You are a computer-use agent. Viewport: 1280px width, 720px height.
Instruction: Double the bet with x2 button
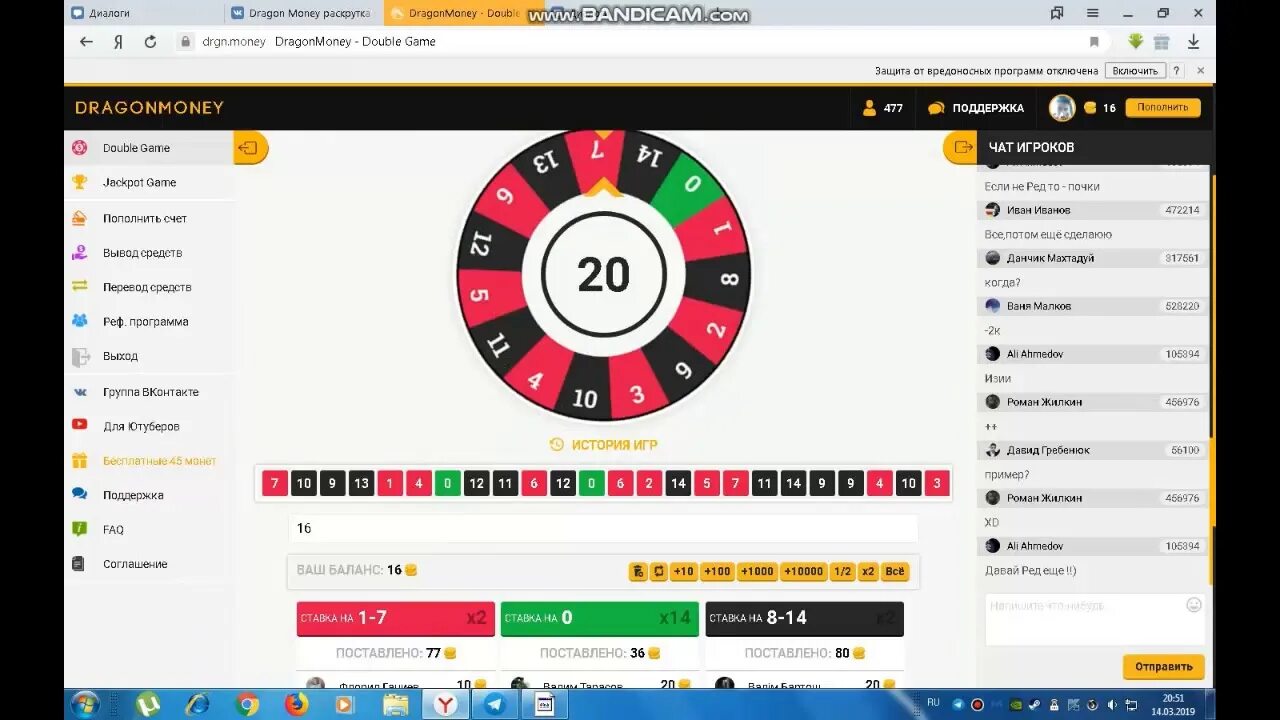coord(867,572)
